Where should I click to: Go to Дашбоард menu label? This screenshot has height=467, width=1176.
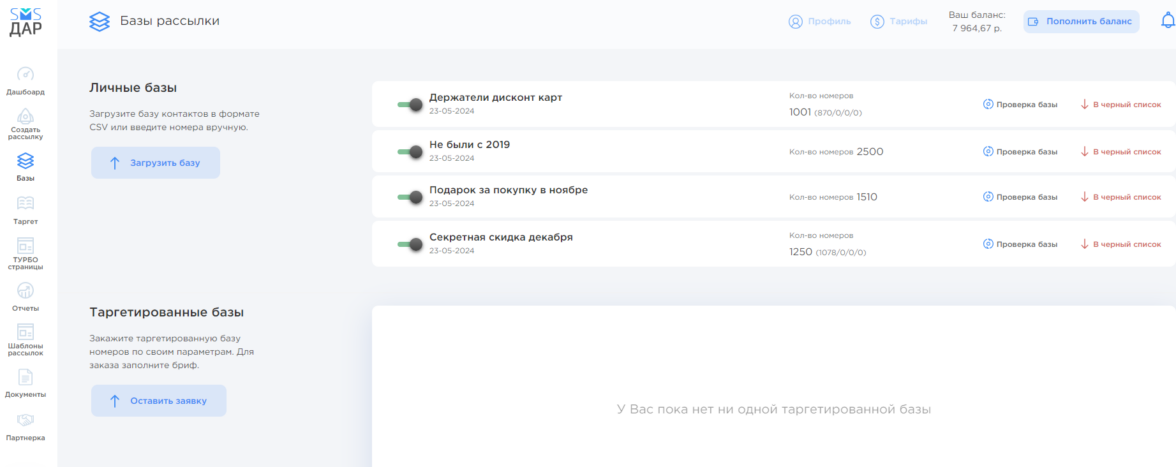pos(25,92)
